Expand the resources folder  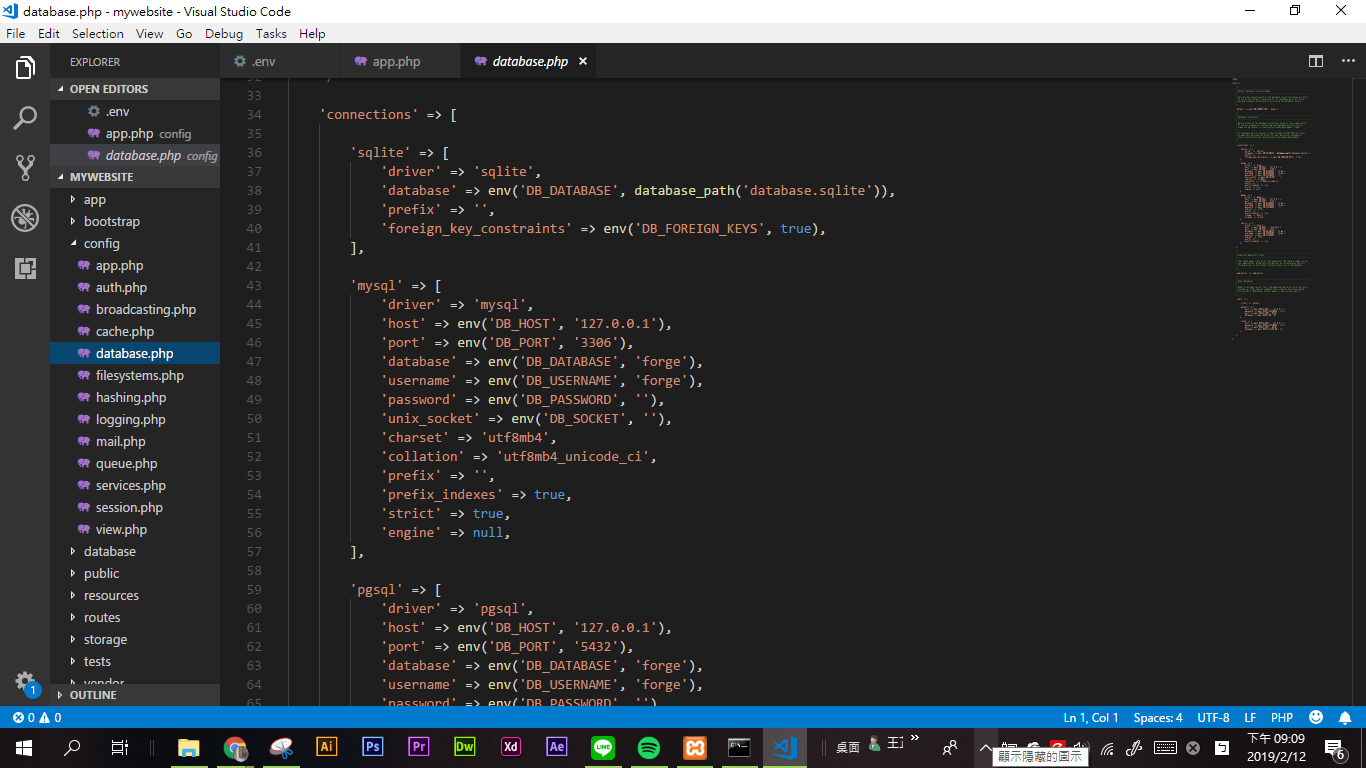pos(135,595)
